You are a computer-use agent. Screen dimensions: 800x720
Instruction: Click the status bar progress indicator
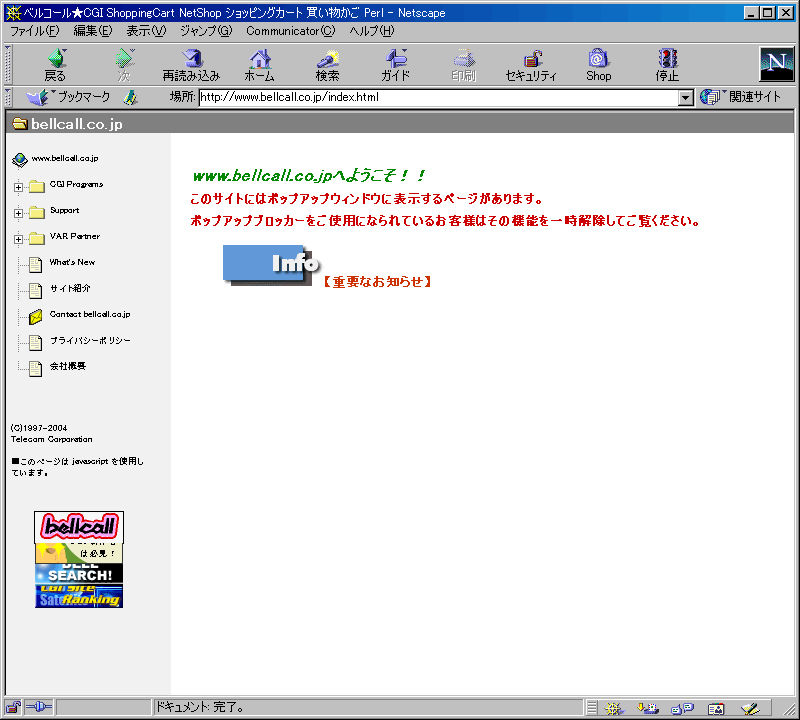click(x=104, y=707)
